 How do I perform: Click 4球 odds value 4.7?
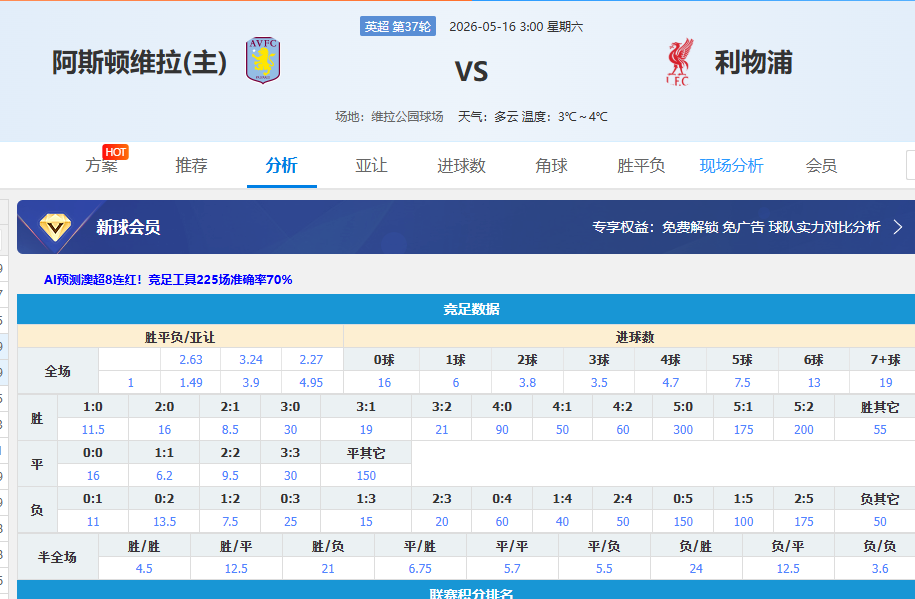(x=670, y=382)
